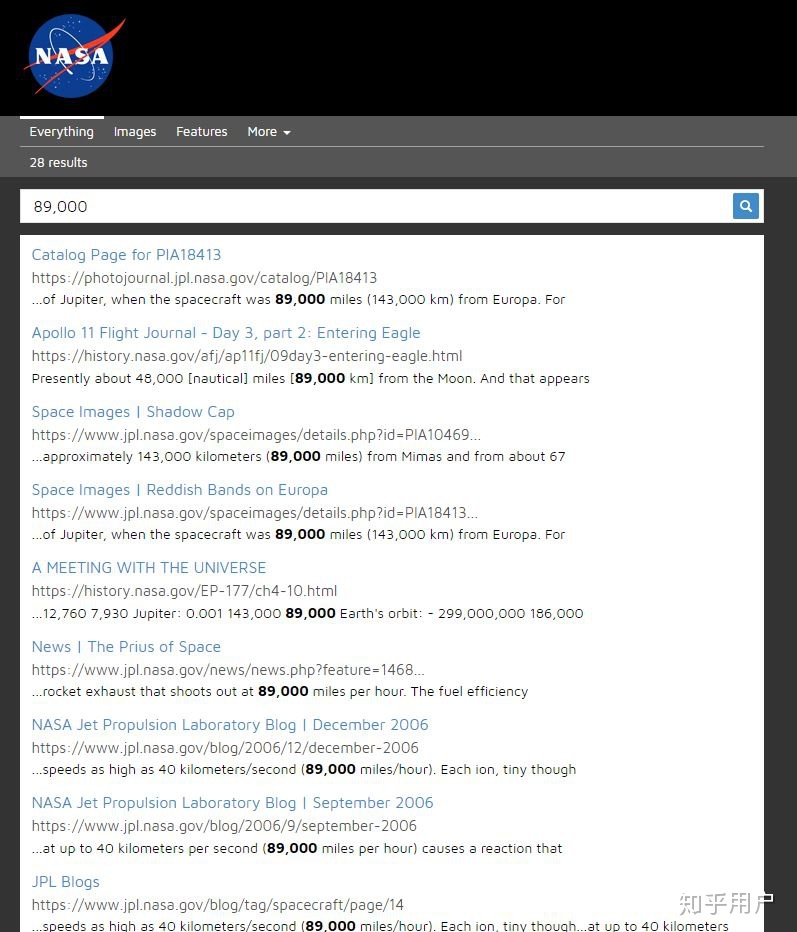Click URL with details.php?id=PIA10469
The width and height of the screenshot is (797, 932).
[256, 434]
